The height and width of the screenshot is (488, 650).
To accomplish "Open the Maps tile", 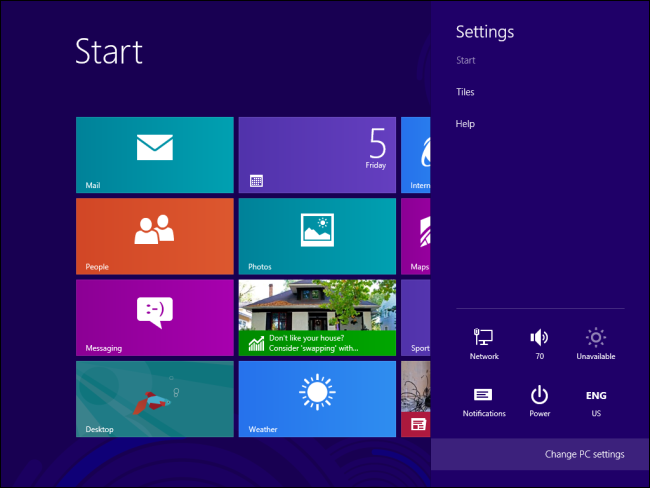I will pyautogui.click(x=416, y=236).
